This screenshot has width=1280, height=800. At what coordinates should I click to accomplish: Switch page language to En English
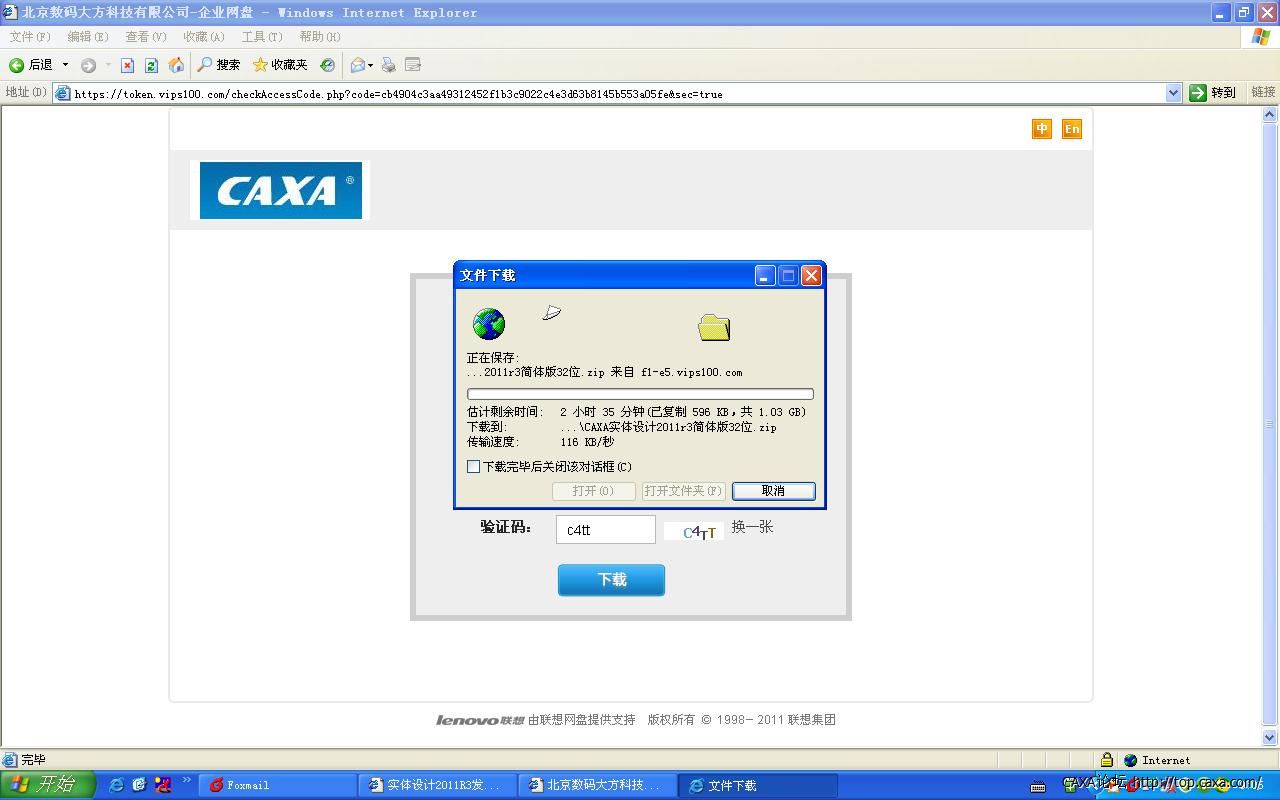[x=1072, y=129]
